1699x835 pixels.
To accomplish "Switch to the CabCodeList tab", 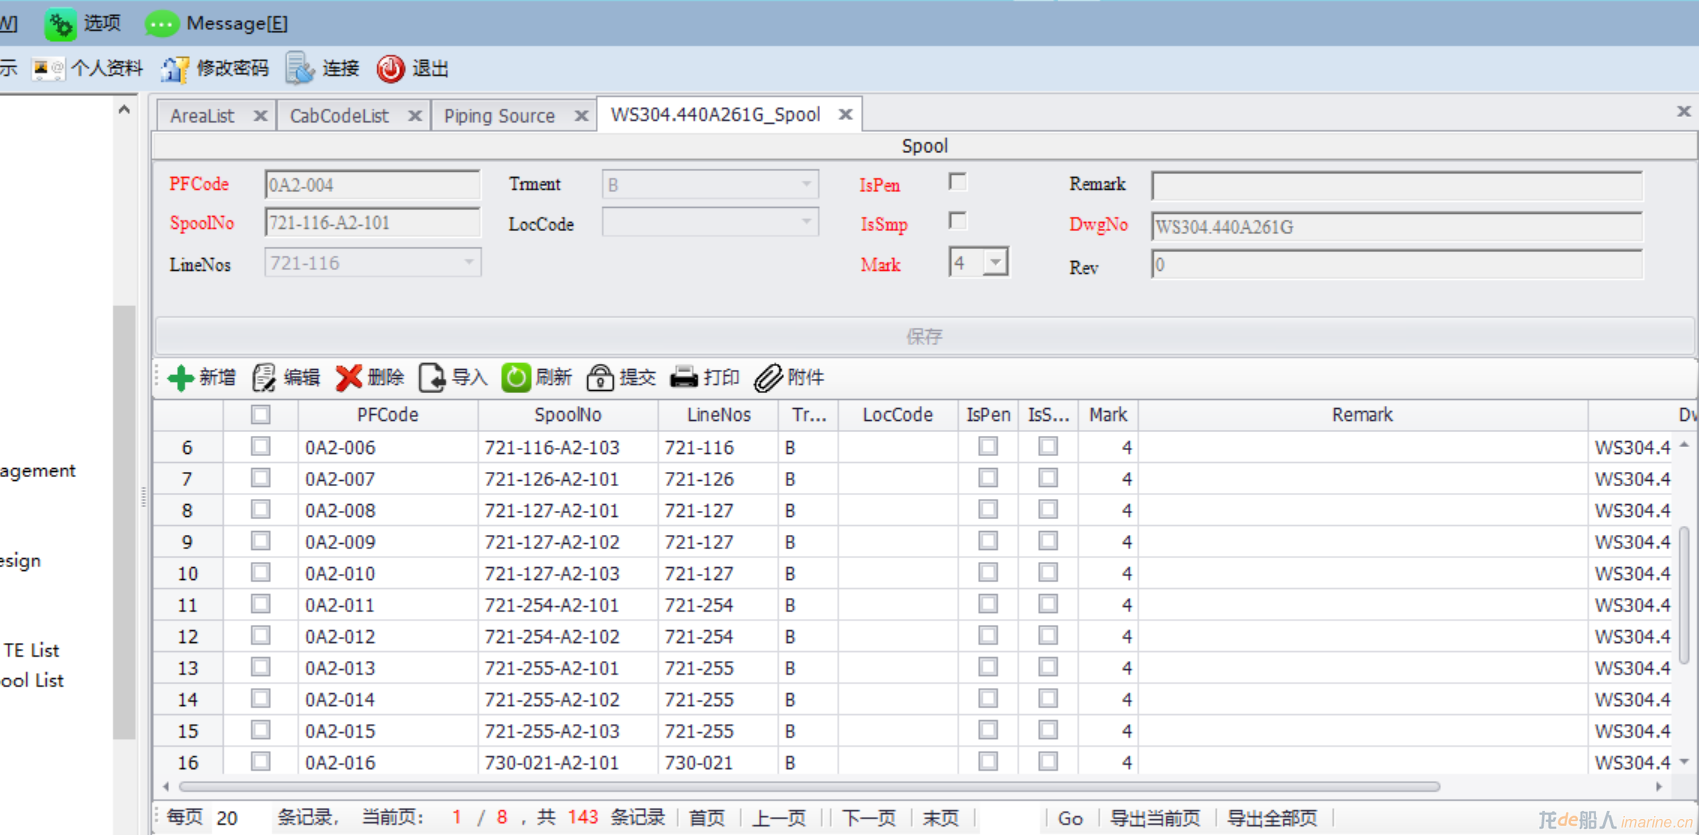I will point(339,116).
